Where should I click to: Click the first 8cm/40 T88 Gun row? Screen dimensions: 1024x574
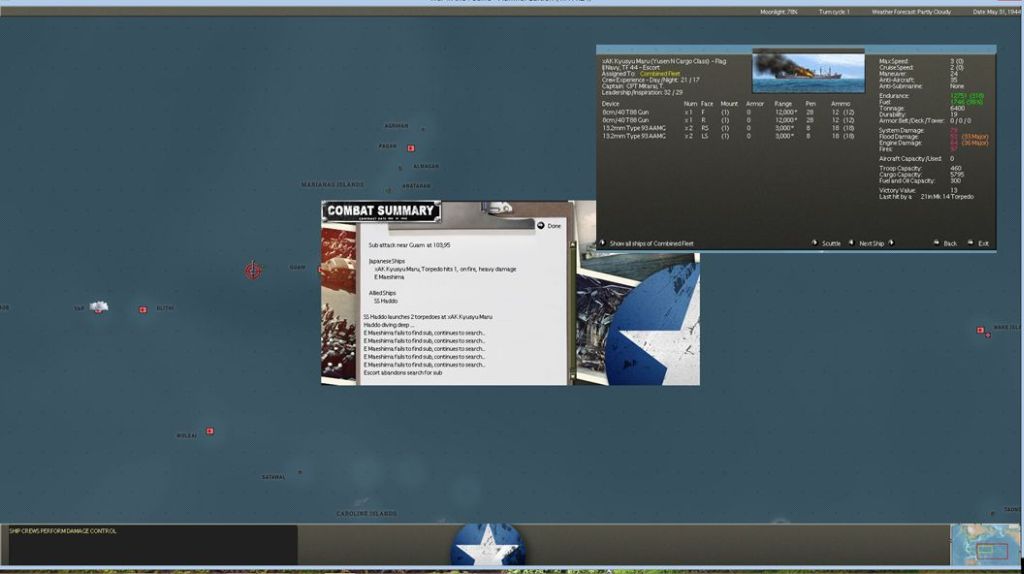pyautogui.click(x=728, y=112)
